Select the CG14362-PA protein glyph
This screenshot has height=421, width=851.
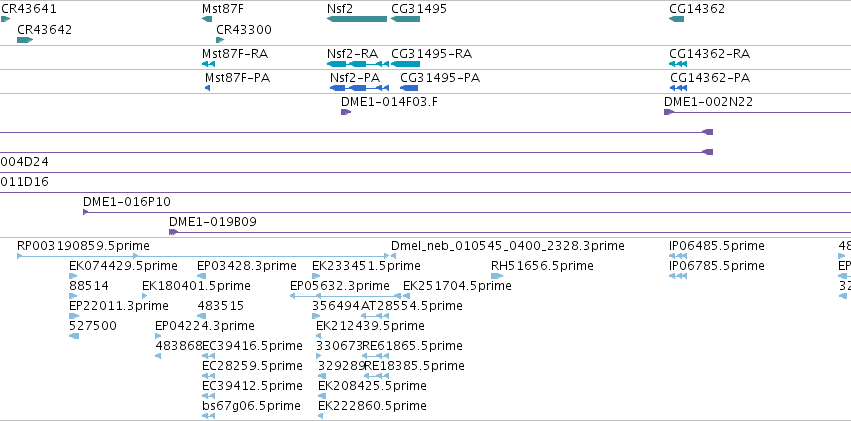(x=678, y=88)
